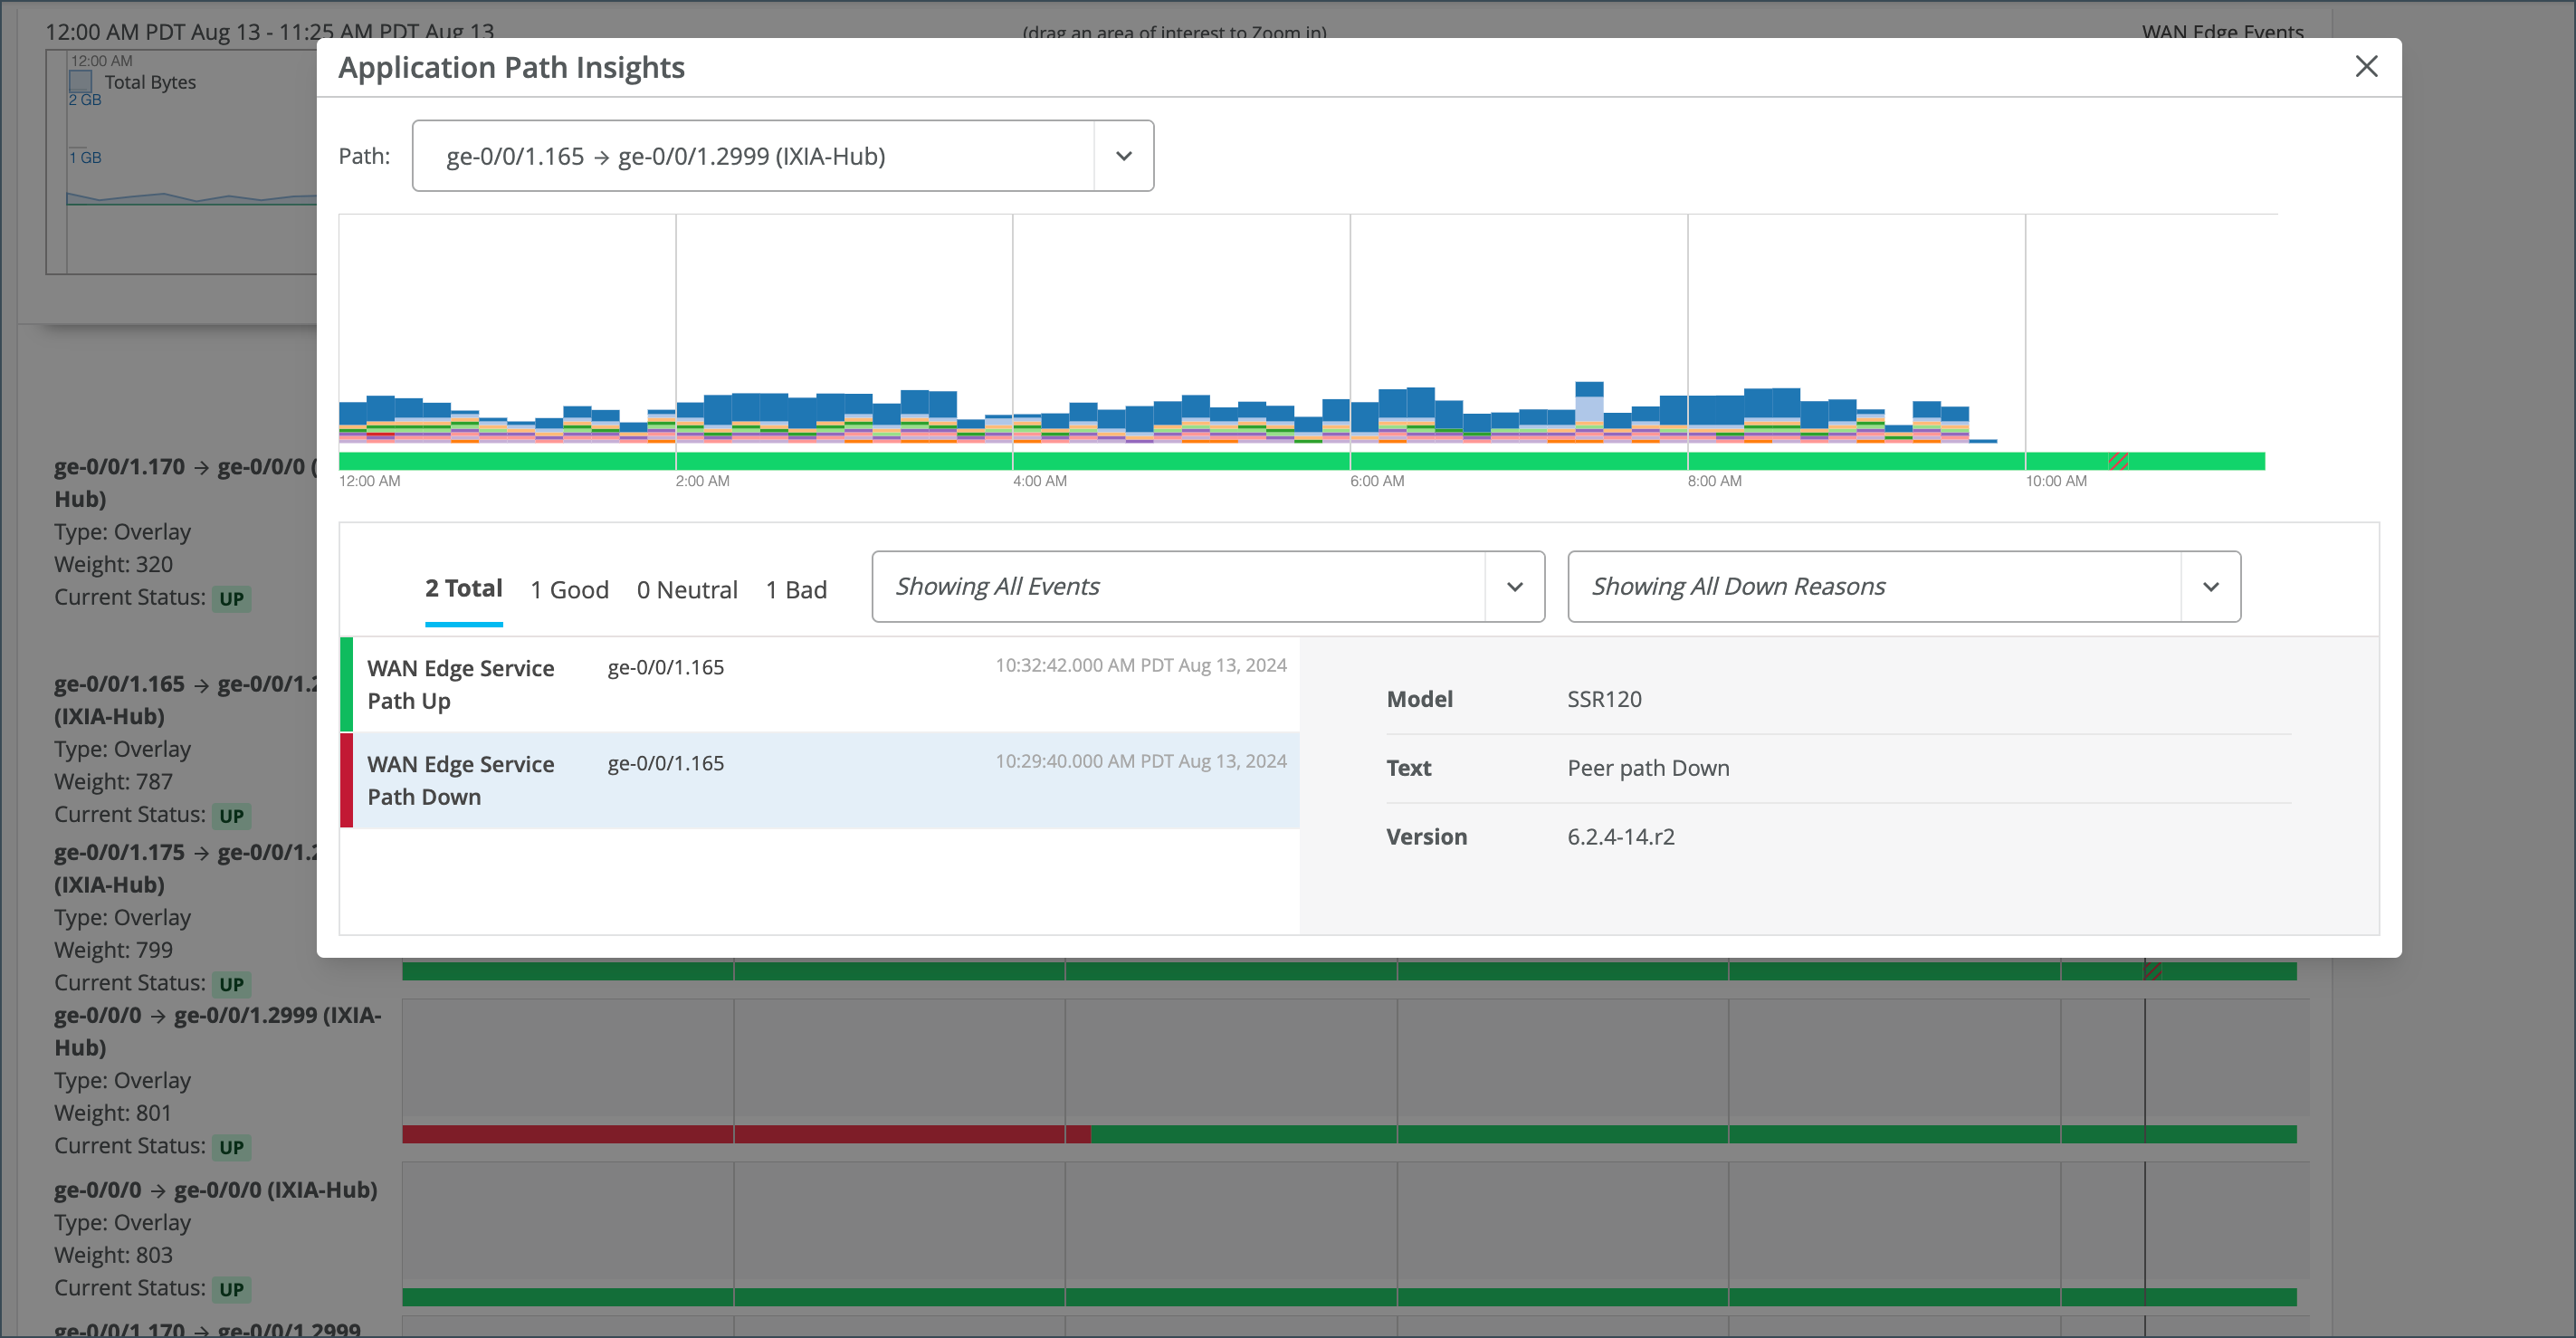This screenshot has height=1338, width=2576.
Task: Click the UP status badge for weight 801
Action: pos(231,1147)
